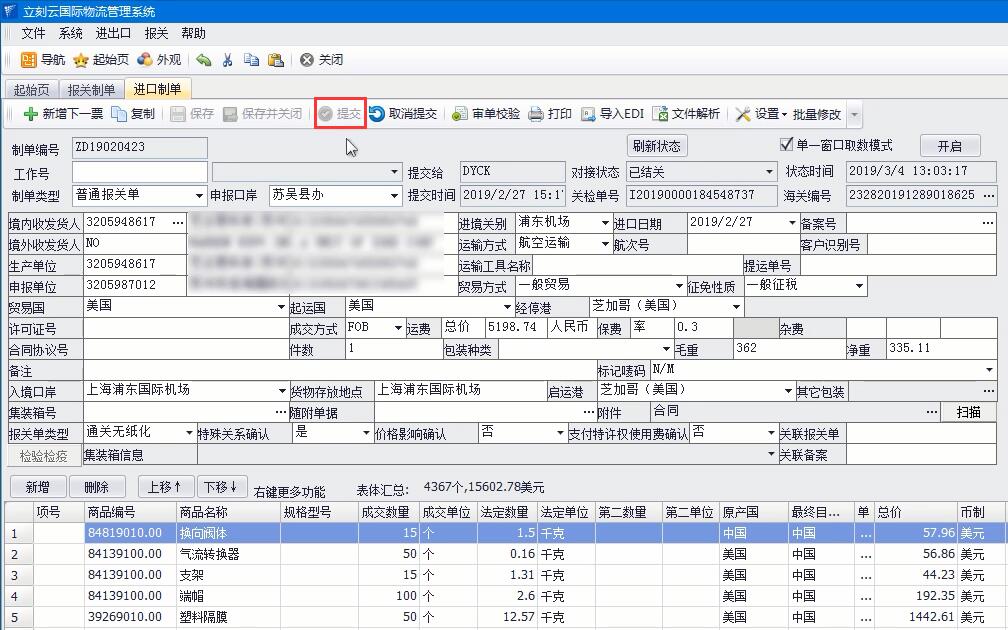Open 文件解析 file parsing tool
This screenshot has width=1008, height=630.
(660, 114)
